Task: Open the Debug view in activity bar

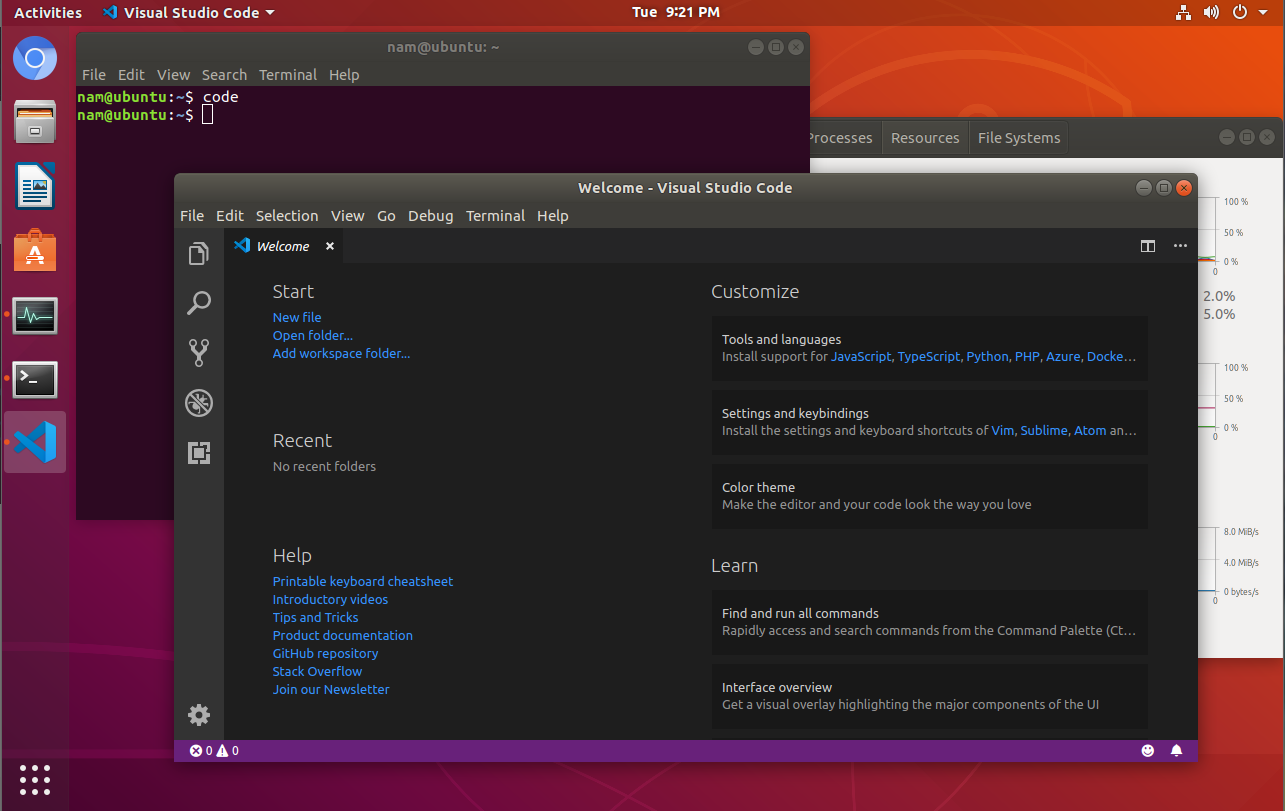Action: click(x=199, y=403)
